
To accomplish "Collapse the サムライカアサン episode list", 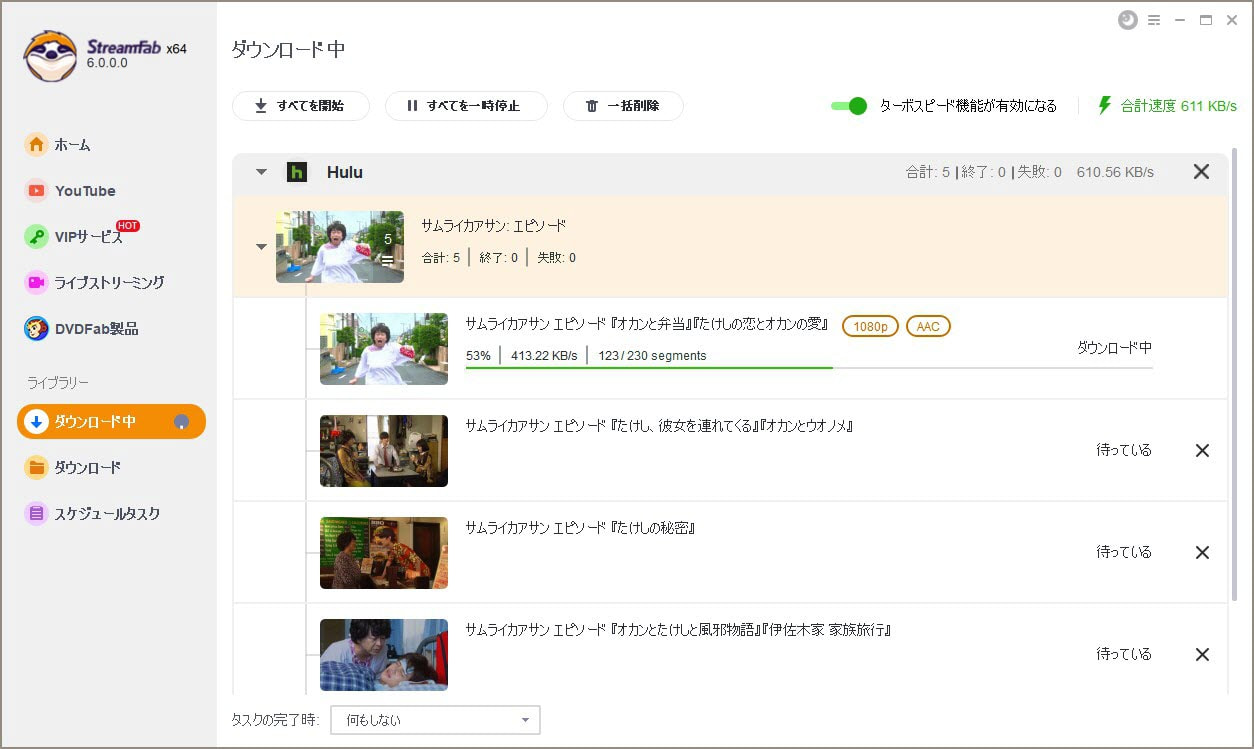I will coord(261,246).
